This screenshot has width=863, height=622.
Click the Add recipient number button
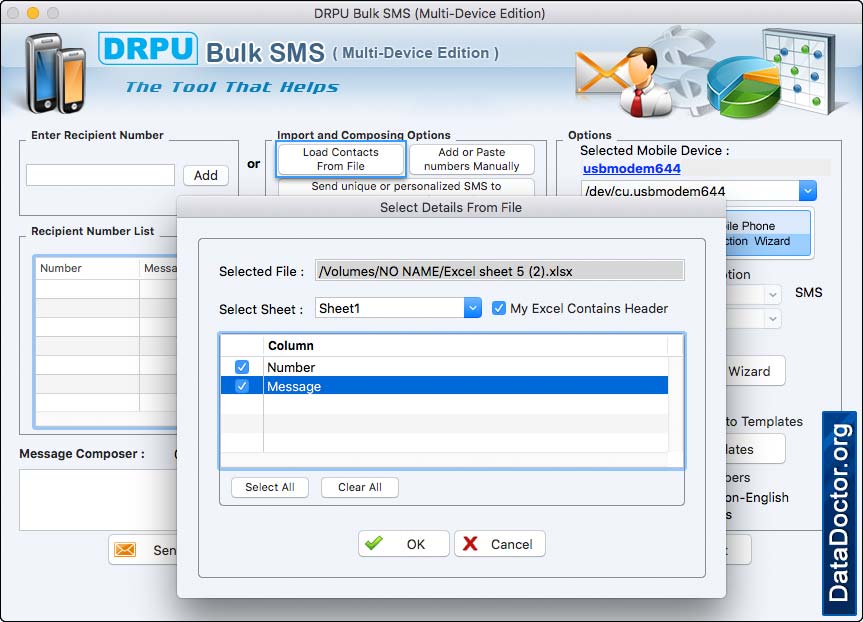click(x=206, y=175)
